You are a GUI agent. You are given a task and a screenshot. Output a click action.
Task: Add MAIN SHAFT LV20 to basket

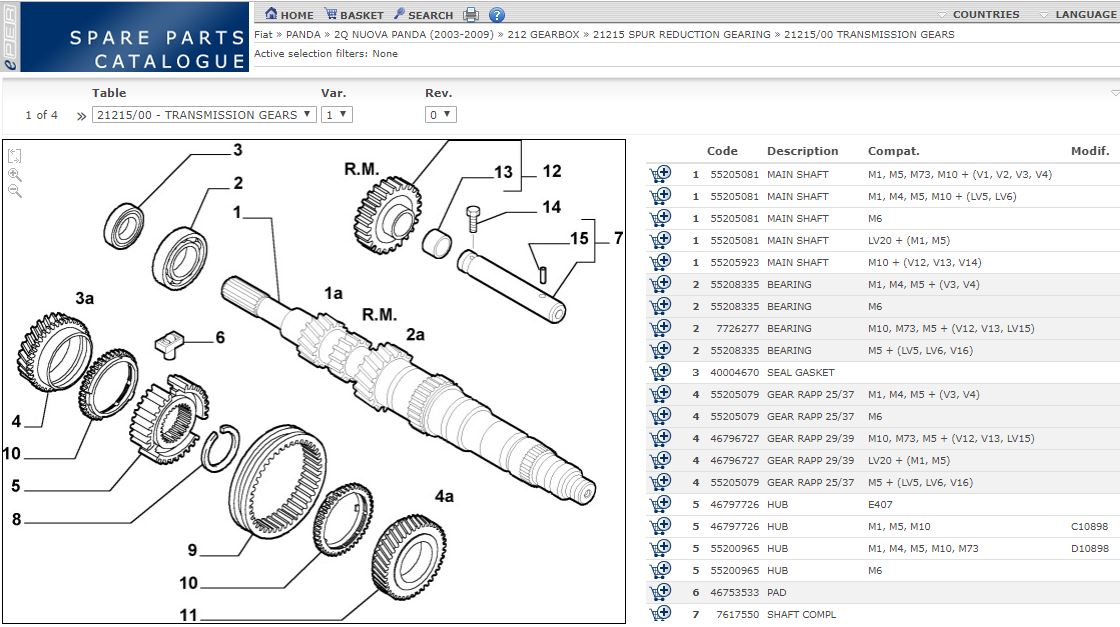point(660,240)
